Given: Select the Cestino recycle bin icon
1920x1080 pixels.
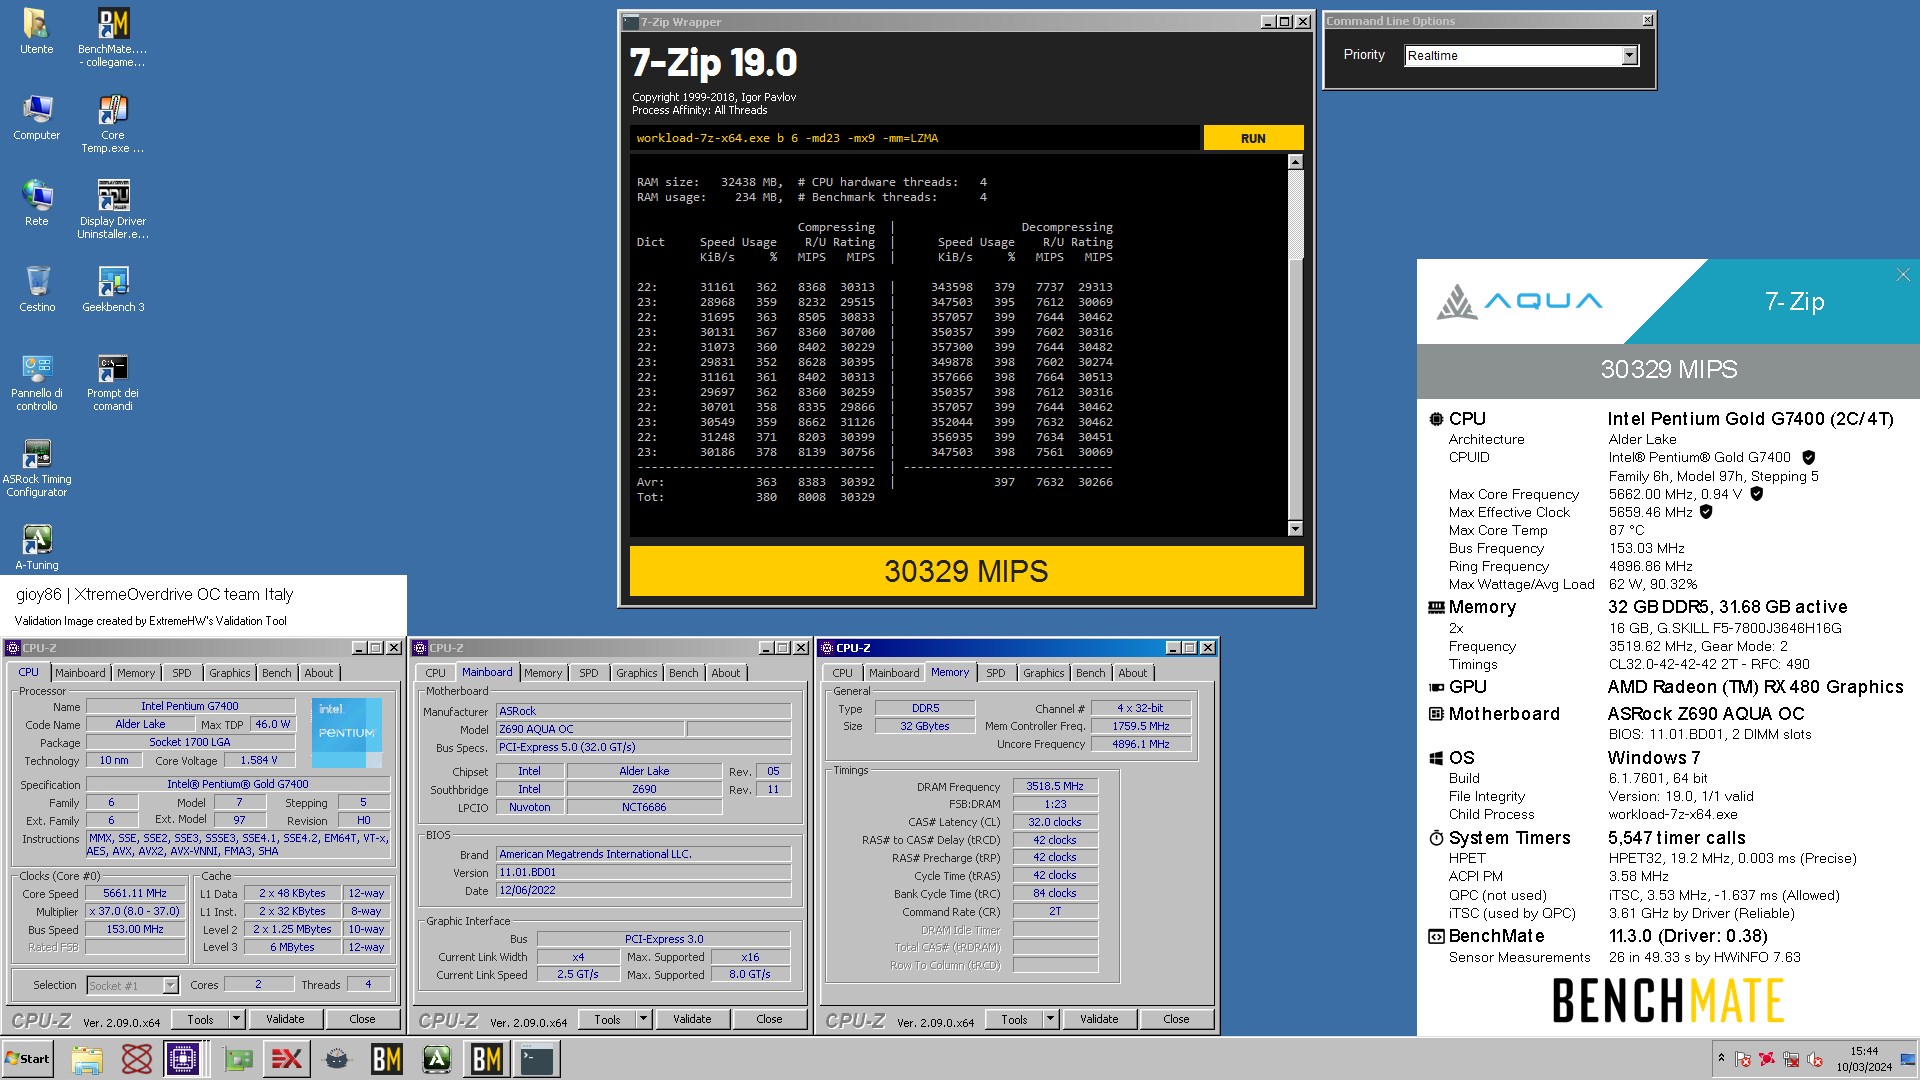Looking at the screenshot, I should click(36, 289).
